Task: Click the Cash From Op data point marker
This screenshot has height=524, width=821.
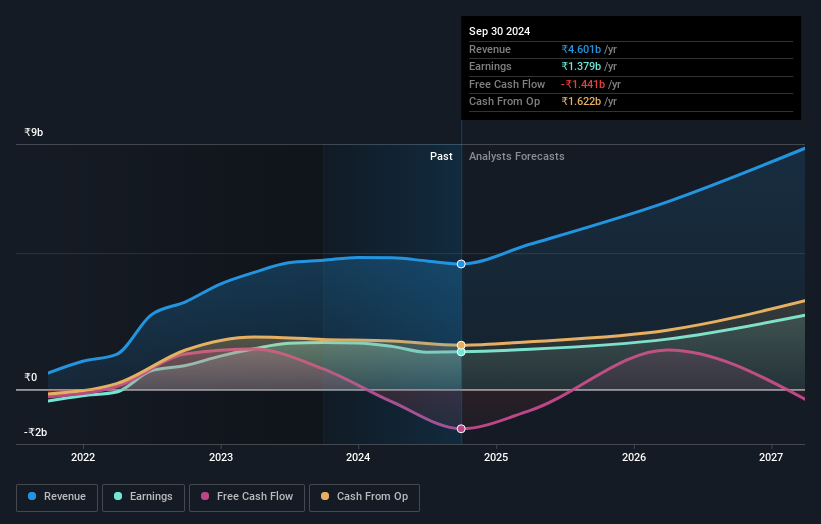Action: click(461, 345)
